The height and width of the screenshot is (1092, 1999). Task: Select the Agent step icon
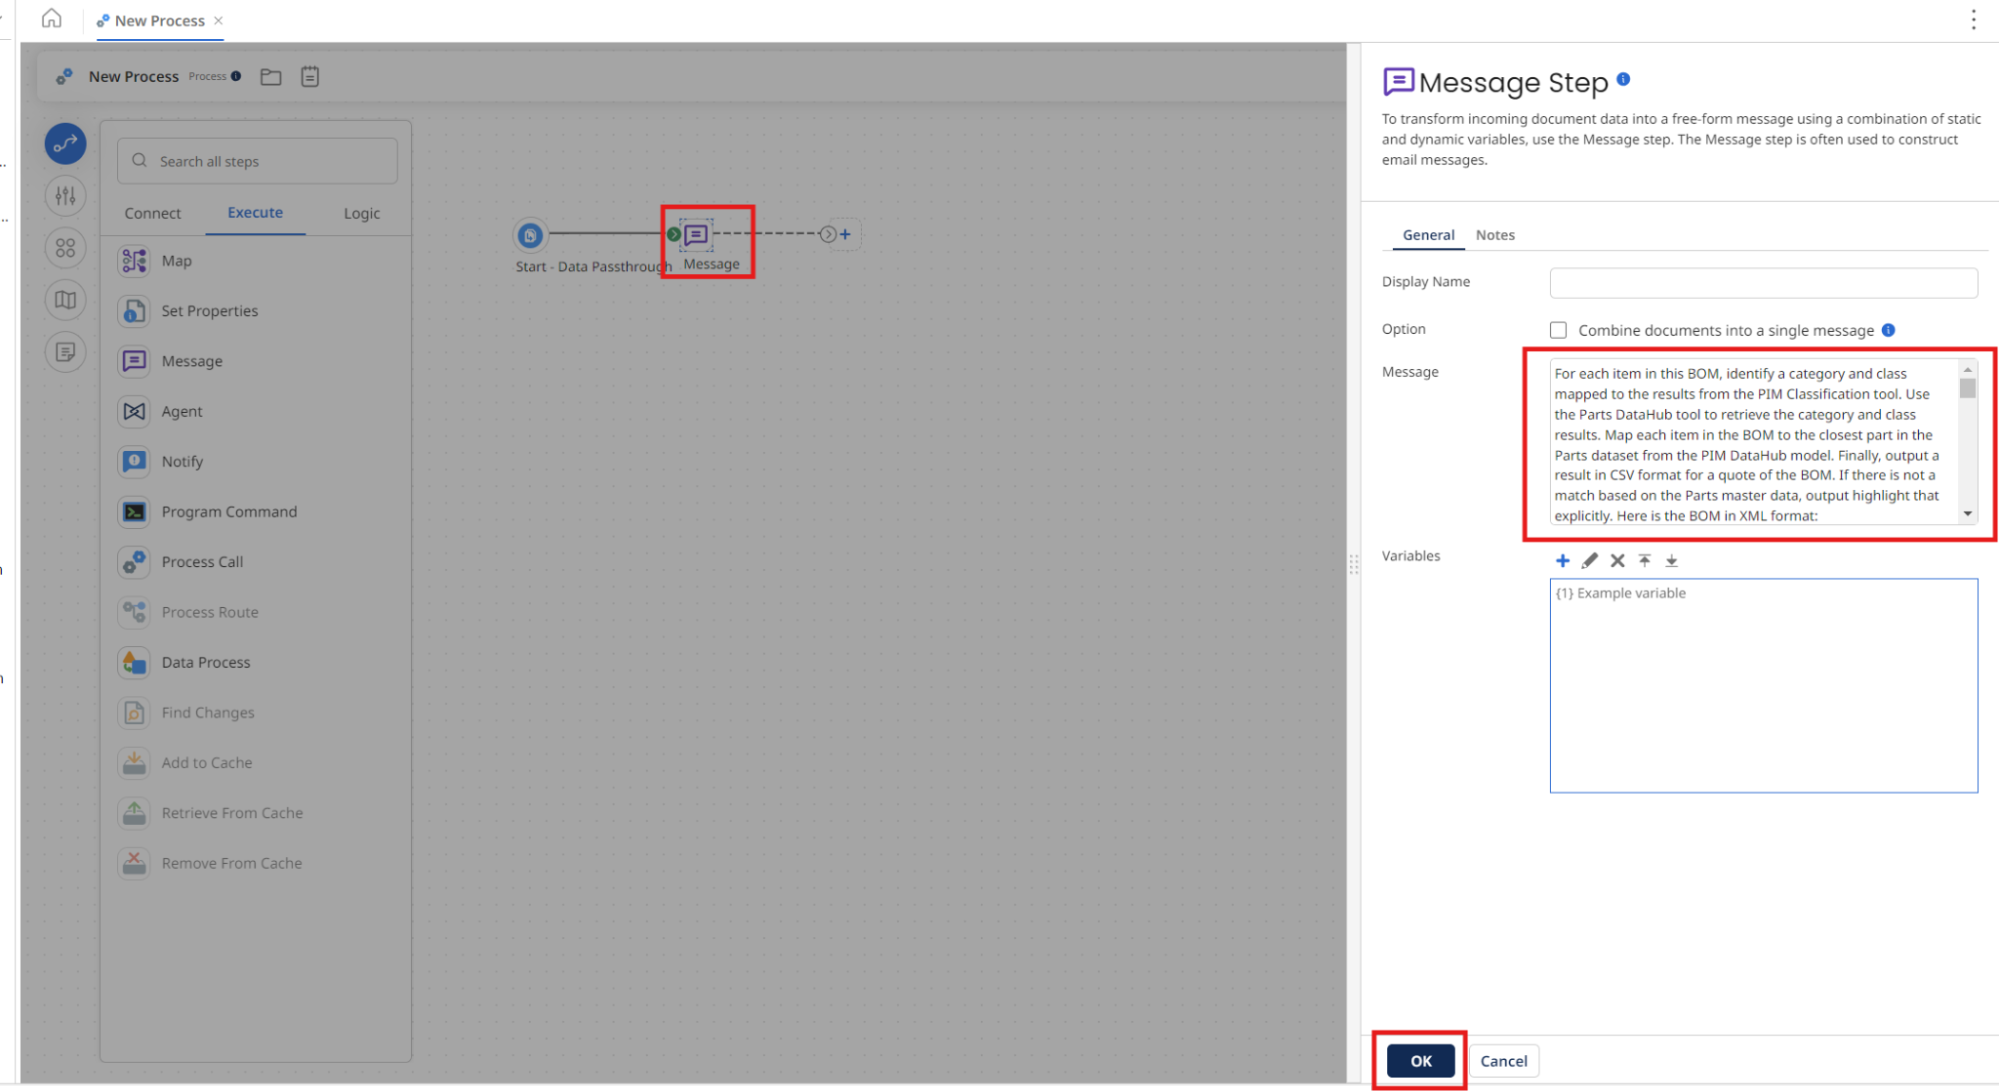134,411
